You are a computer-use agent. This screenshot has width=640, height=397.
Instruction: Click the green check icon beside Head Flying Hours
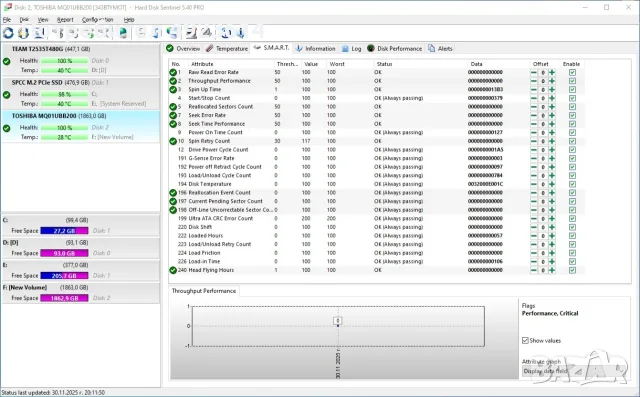click(173, 270)
